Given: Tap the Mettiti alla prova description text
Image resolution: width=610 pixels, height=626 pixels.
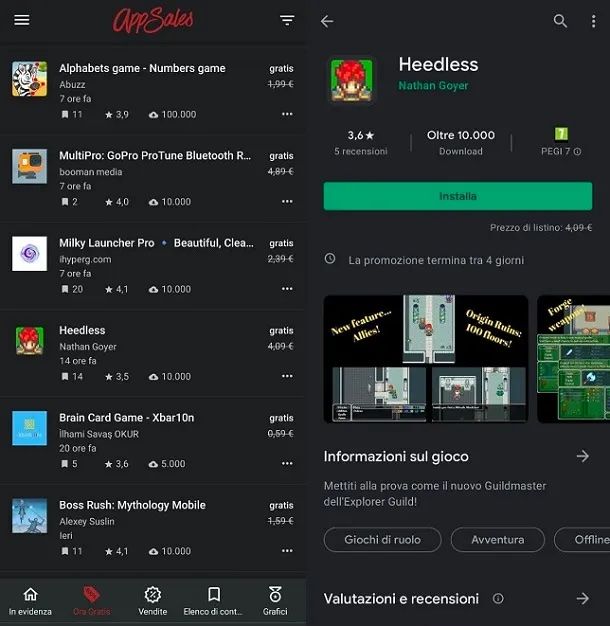Looking at the screenshot, I should click(435, 493).
